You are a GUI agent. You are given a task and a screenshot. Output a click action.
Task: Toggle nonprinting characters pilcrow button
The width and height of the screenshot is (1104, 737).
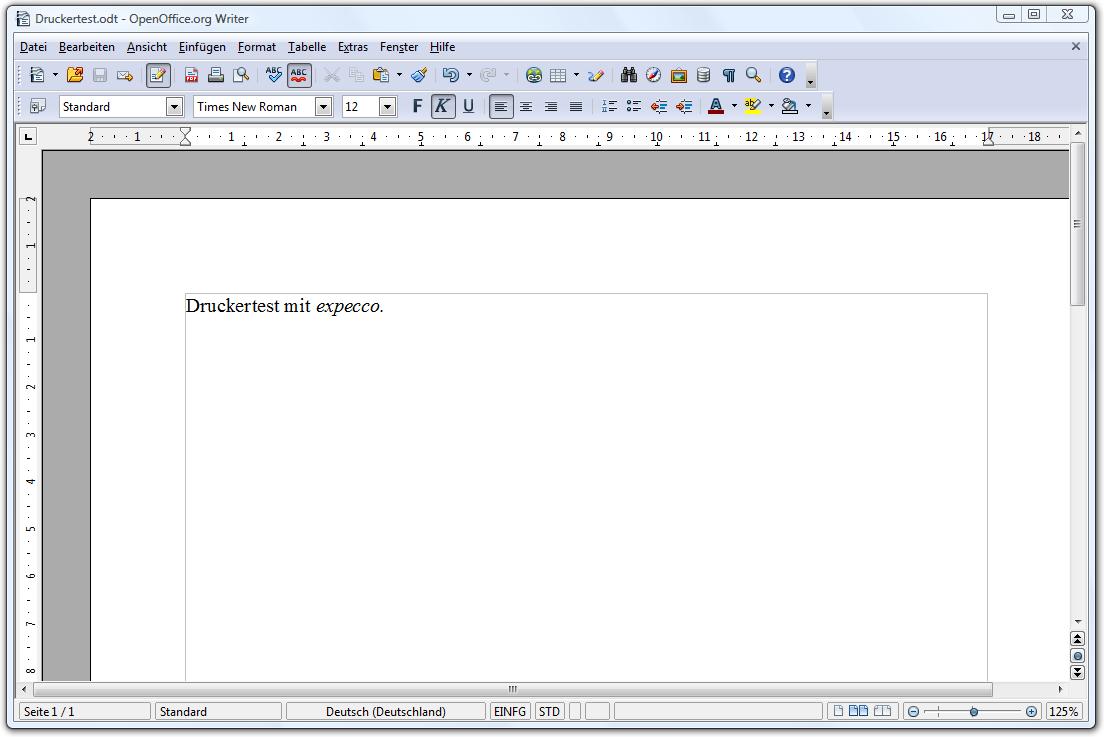[729, 75]
